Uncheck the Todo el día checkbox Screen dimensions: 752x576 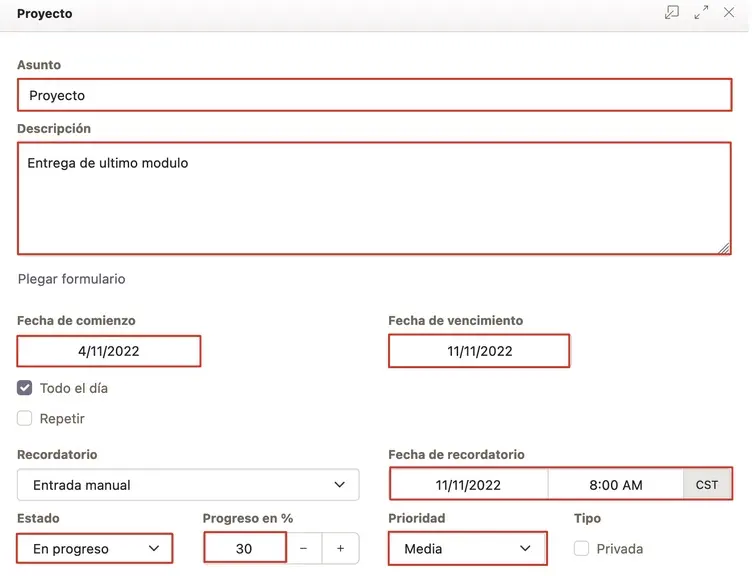point(24,388)
